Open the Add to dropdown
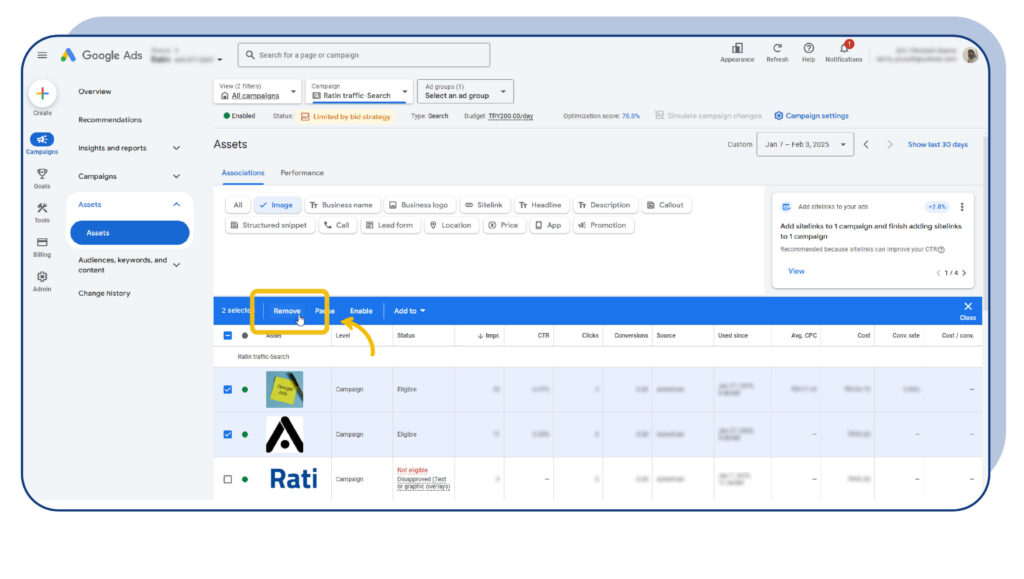The image size is (1024, 579). [409, 311]
